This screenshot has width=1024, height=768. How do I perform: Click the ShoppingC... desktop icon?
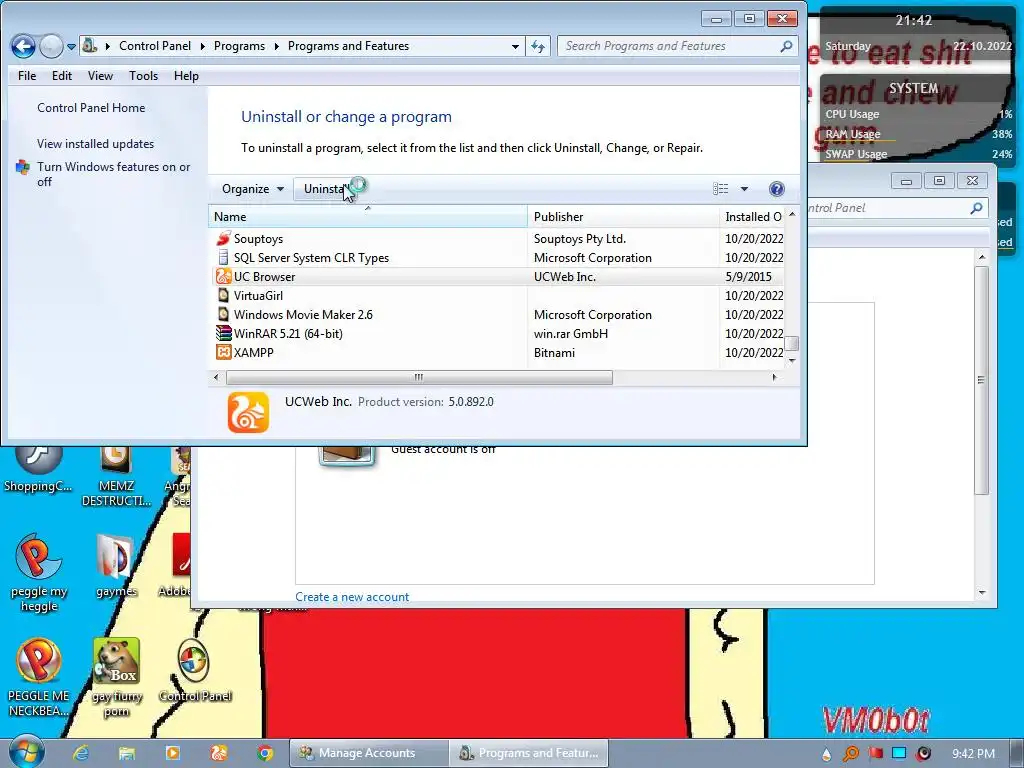38,468
